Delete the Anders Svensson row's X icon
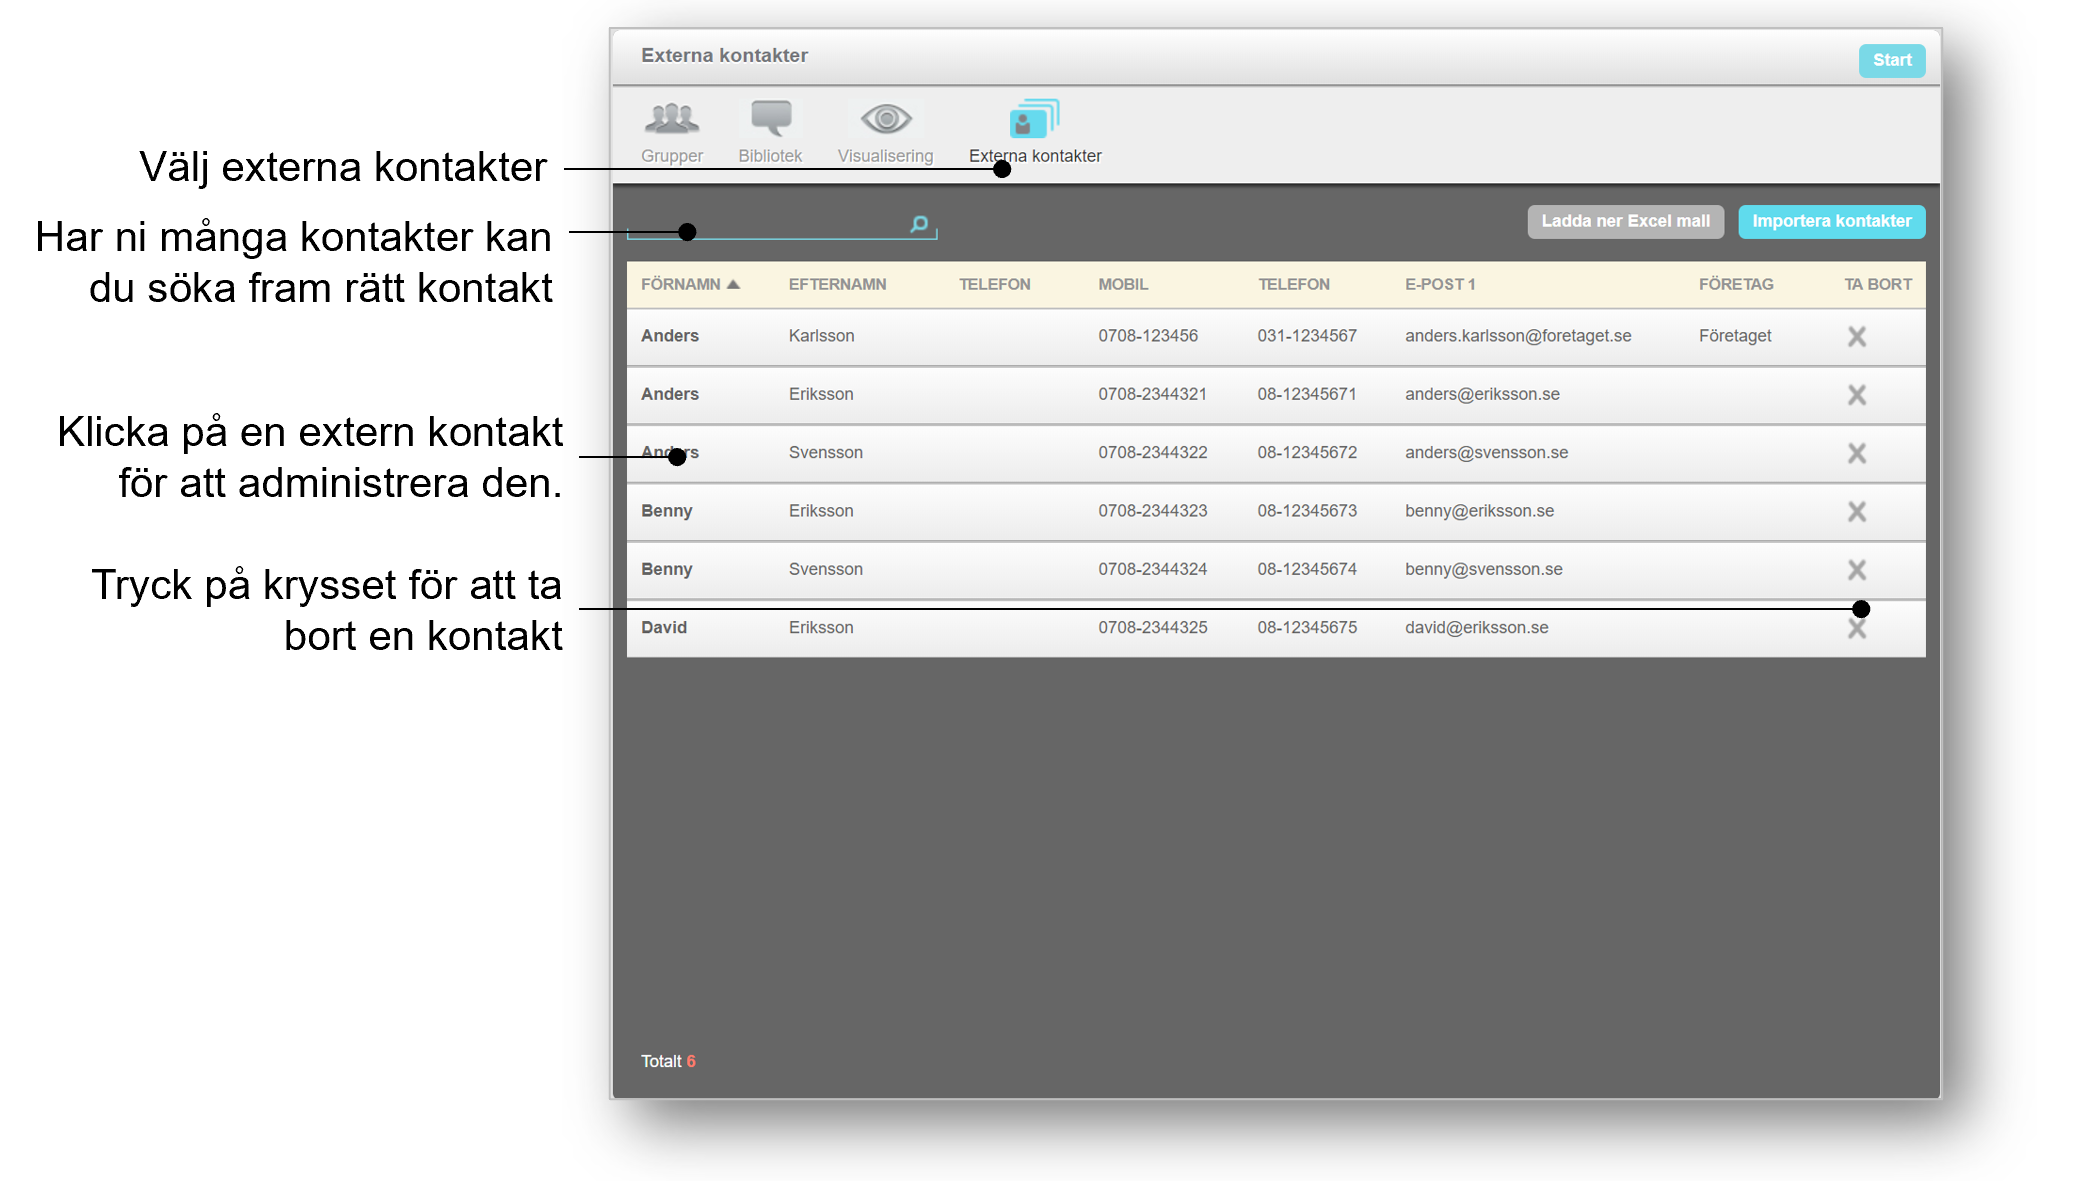 coord(1857,453)
